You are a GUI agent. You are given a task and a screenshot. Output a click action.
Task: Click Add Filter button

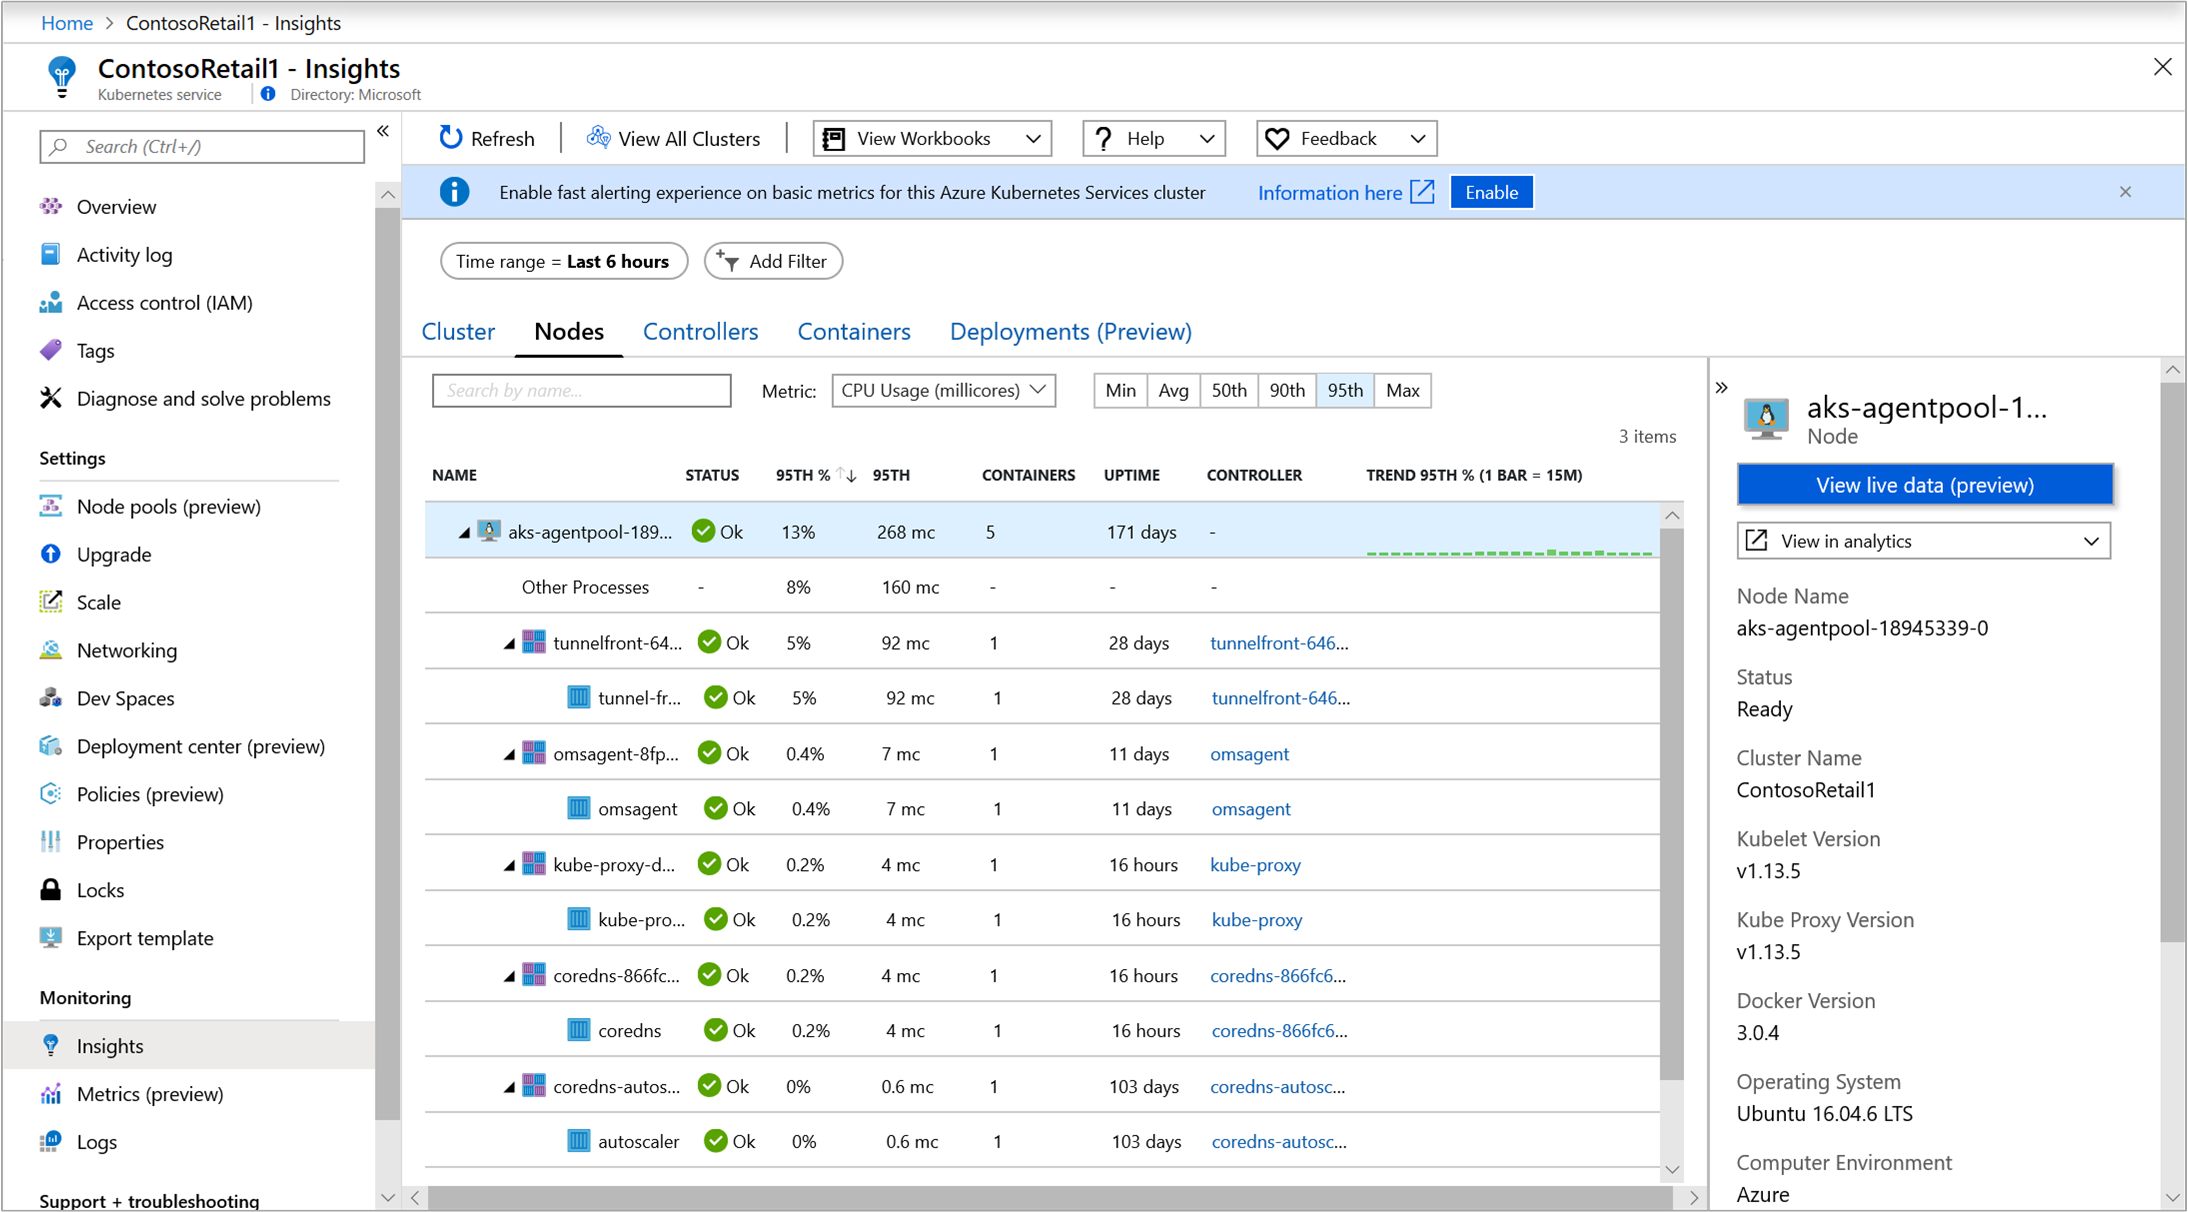(773, 261)
